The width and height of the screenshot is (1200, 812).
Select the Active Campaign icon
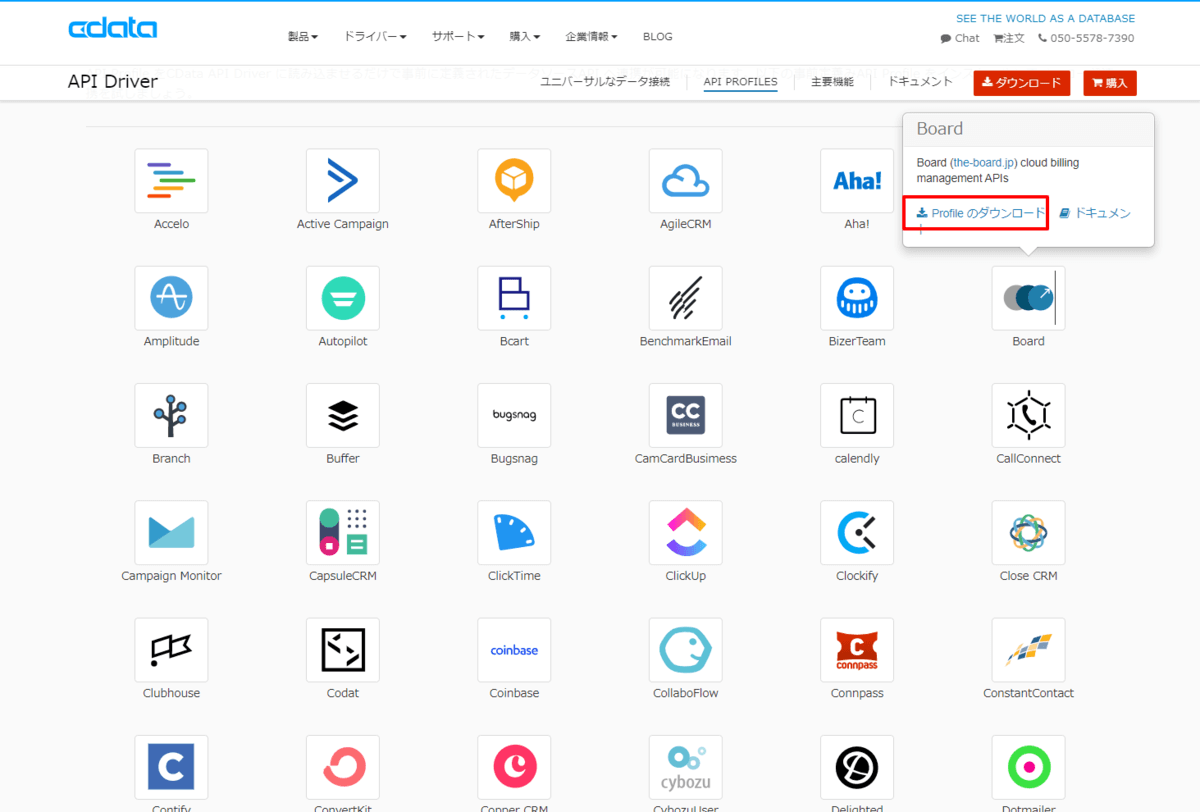pos(343,181)
